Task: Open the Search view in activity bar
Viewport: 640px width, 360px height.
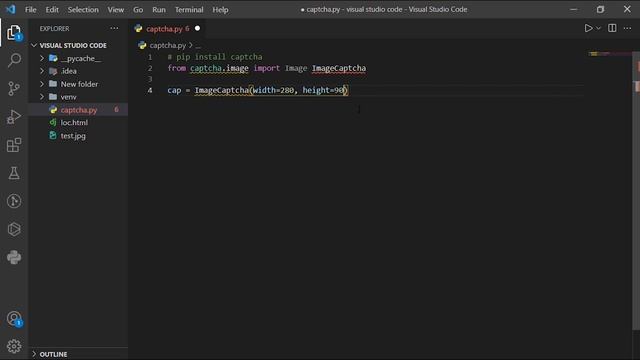Action: click(14, 60)
